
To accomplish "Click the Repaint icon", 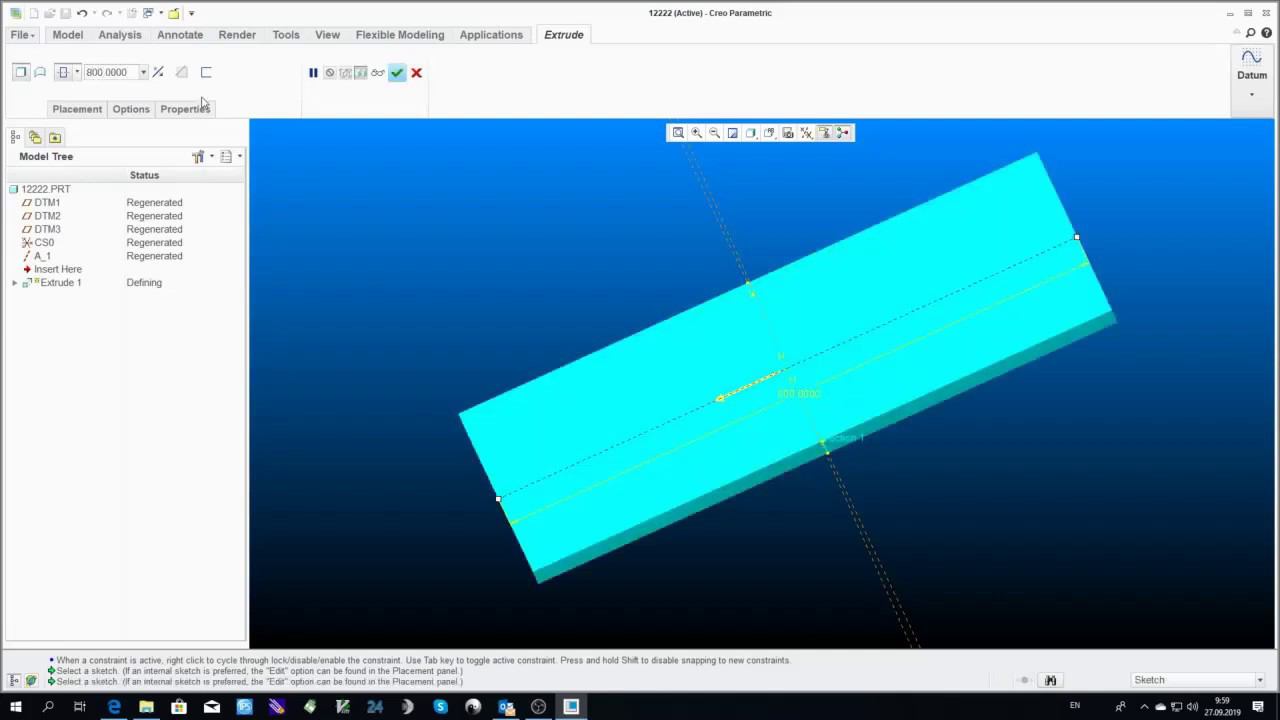I will pyautogui.click(x=732, y=133).
